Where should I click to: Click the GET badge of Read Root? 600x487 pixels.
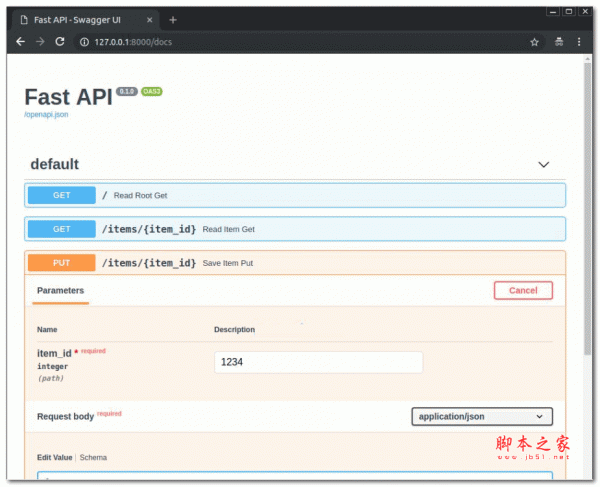(62, 195)
